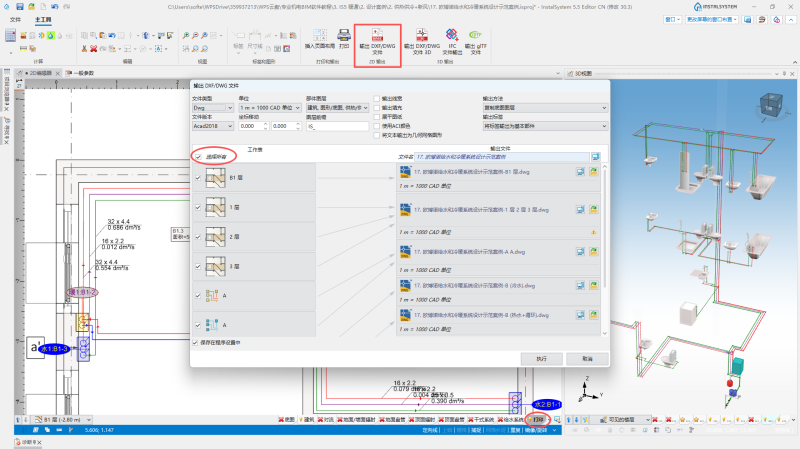800x449 pixels.
Task: Click the browse icon beside the file name field
Action: pos(595,157)
